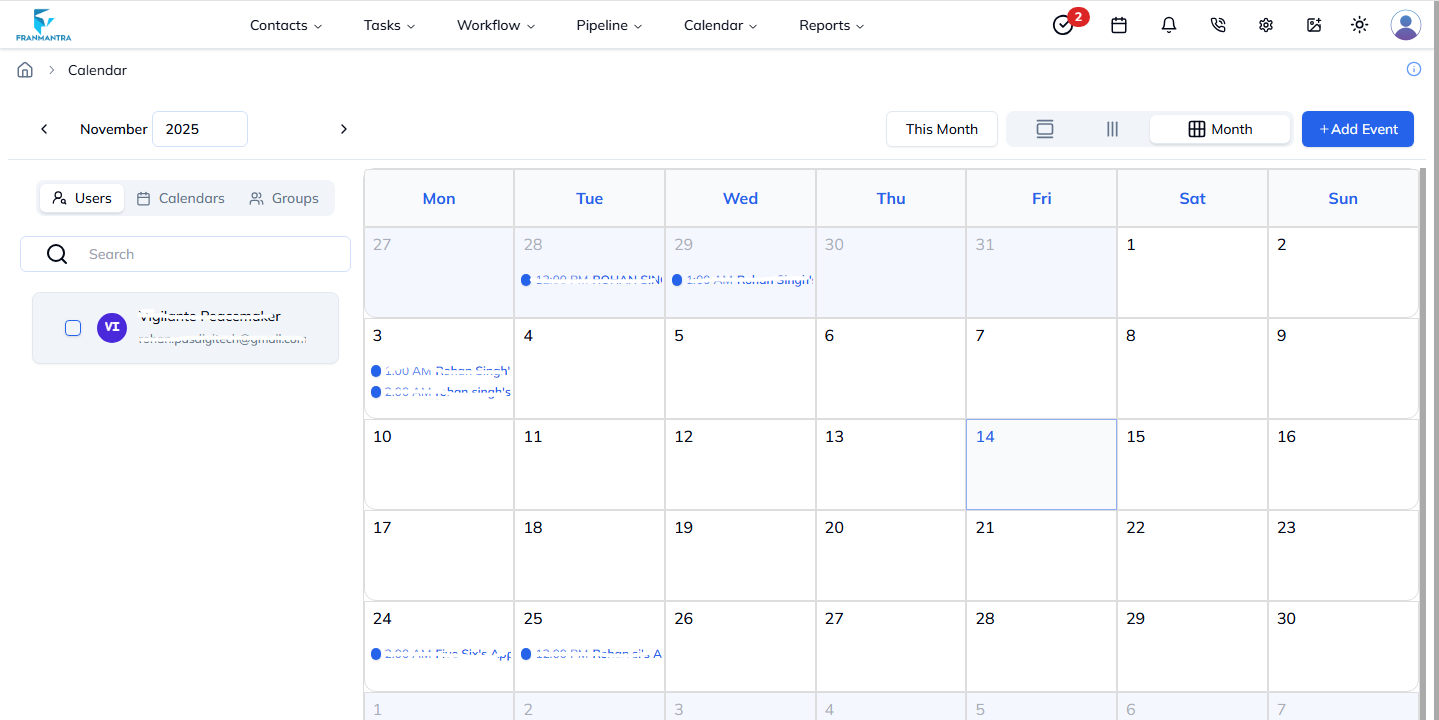Open the settings gear icon
The image size is (1439, 720).
(1265, 25)
